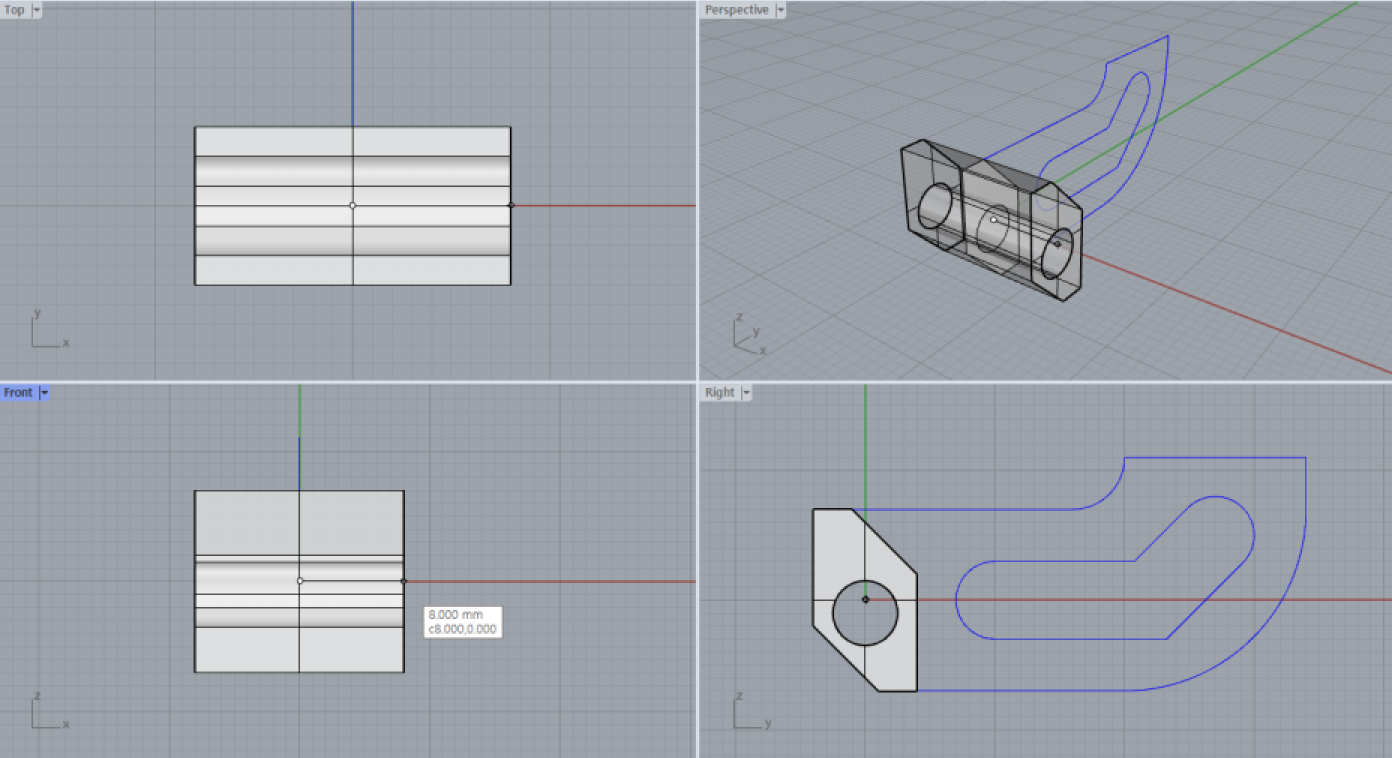Viewport: 1392px width, 758px height.
Task: Click the origin point in Front viewport
Action: click(300, 581)
